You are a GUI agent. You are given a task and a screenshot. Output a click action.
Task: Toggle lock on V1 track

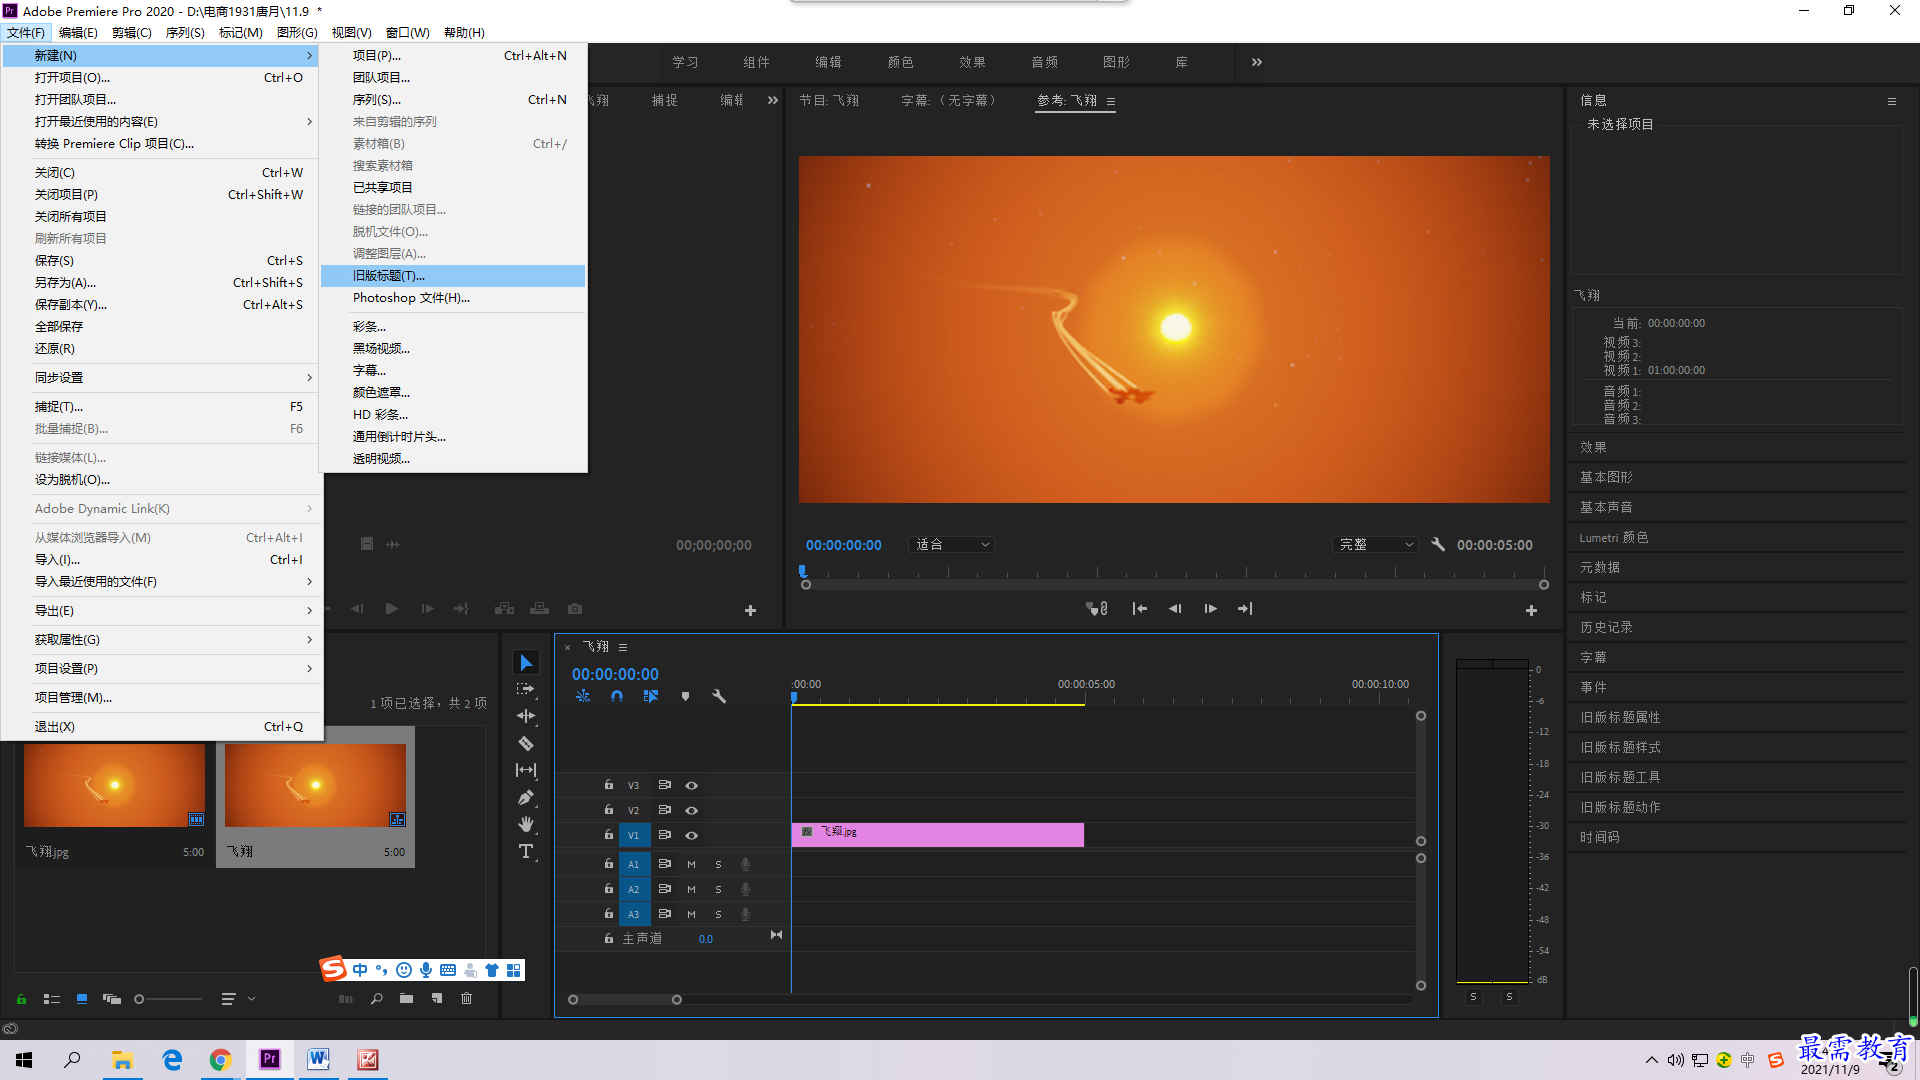pos(608,834)
